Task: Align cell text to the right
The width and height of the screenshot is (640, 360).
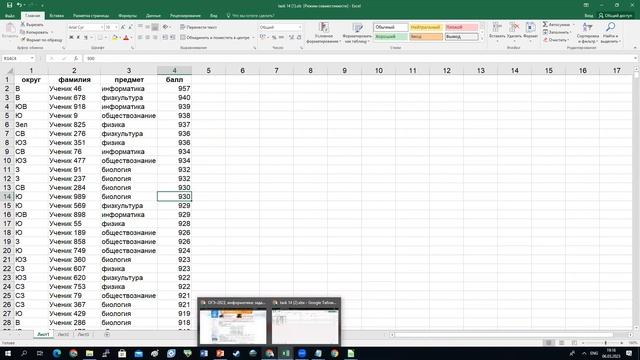Action: (x=155, y=38)
